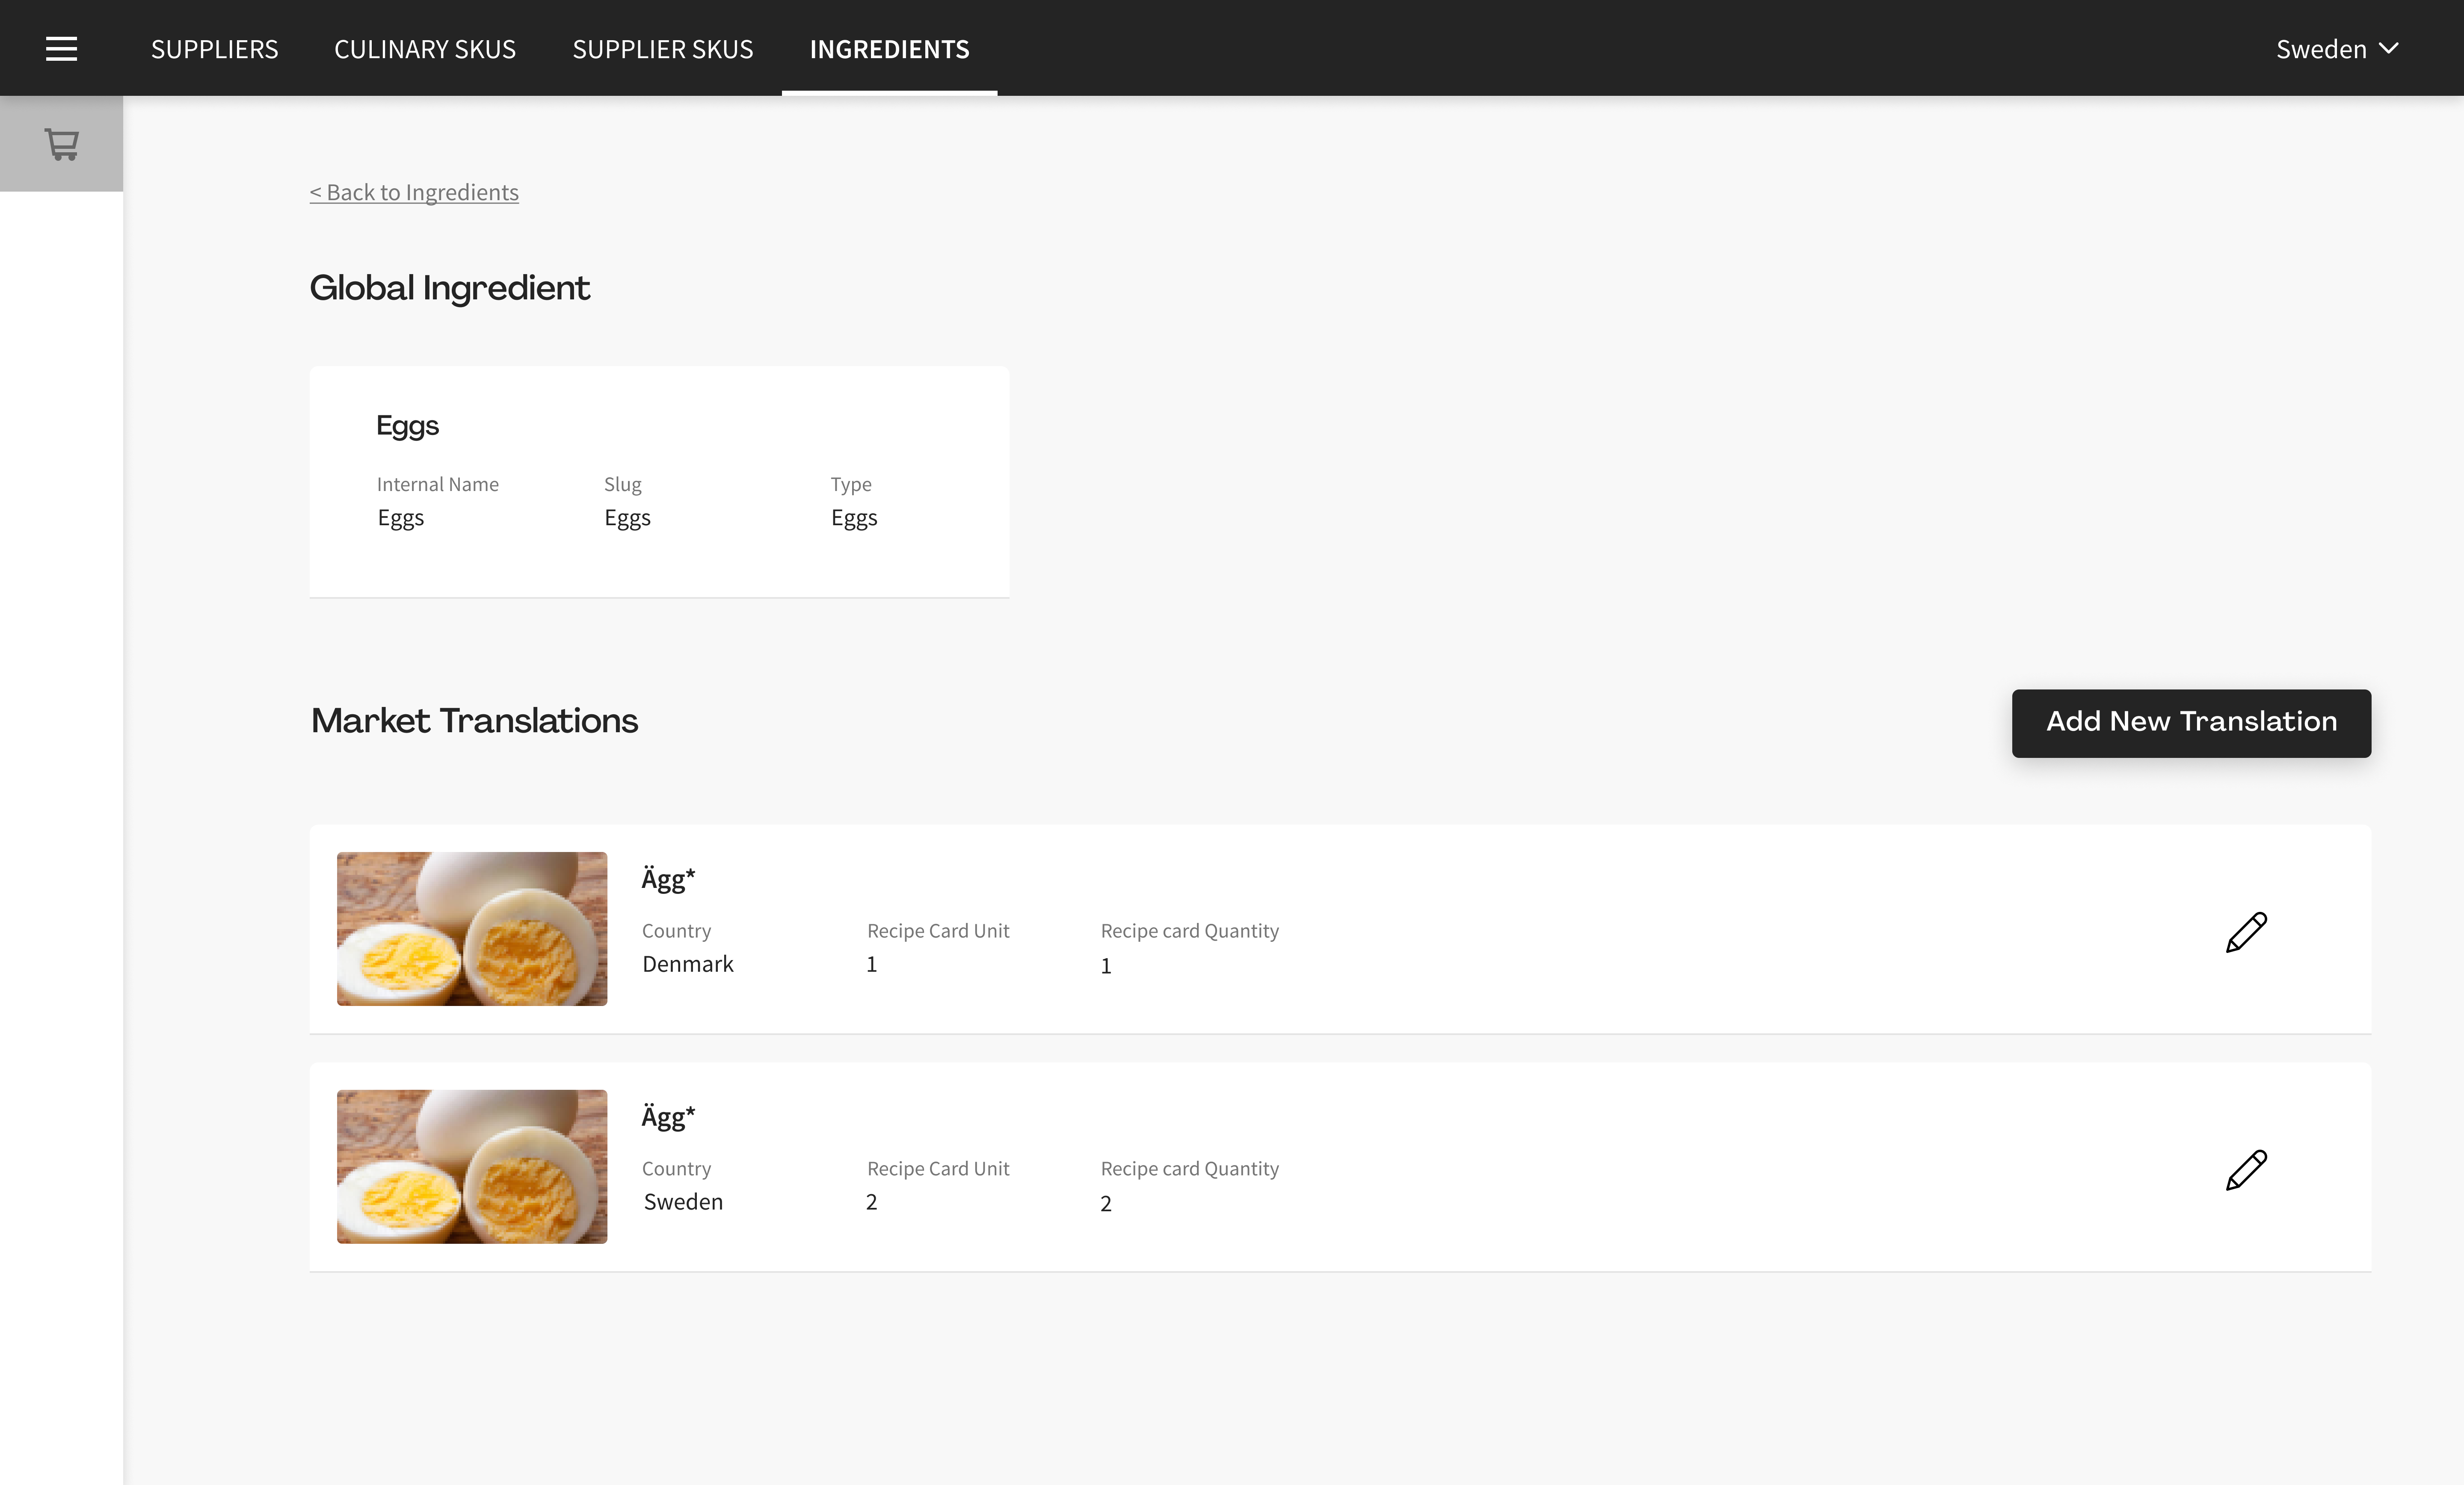Open the hamburger menu icon

(61, 48)
